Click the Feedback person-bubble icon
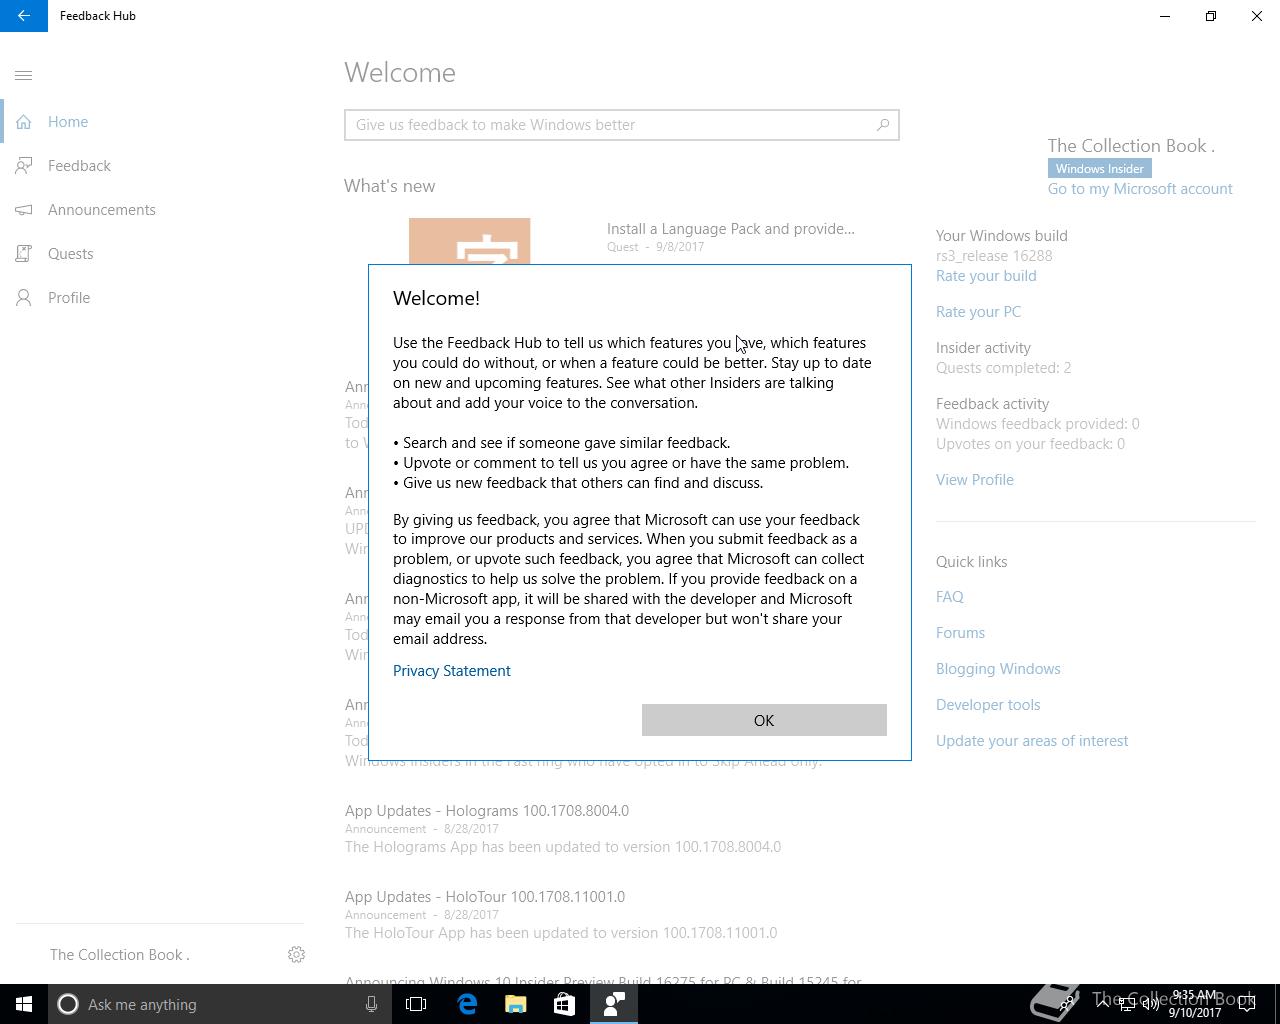 point(24,166)
